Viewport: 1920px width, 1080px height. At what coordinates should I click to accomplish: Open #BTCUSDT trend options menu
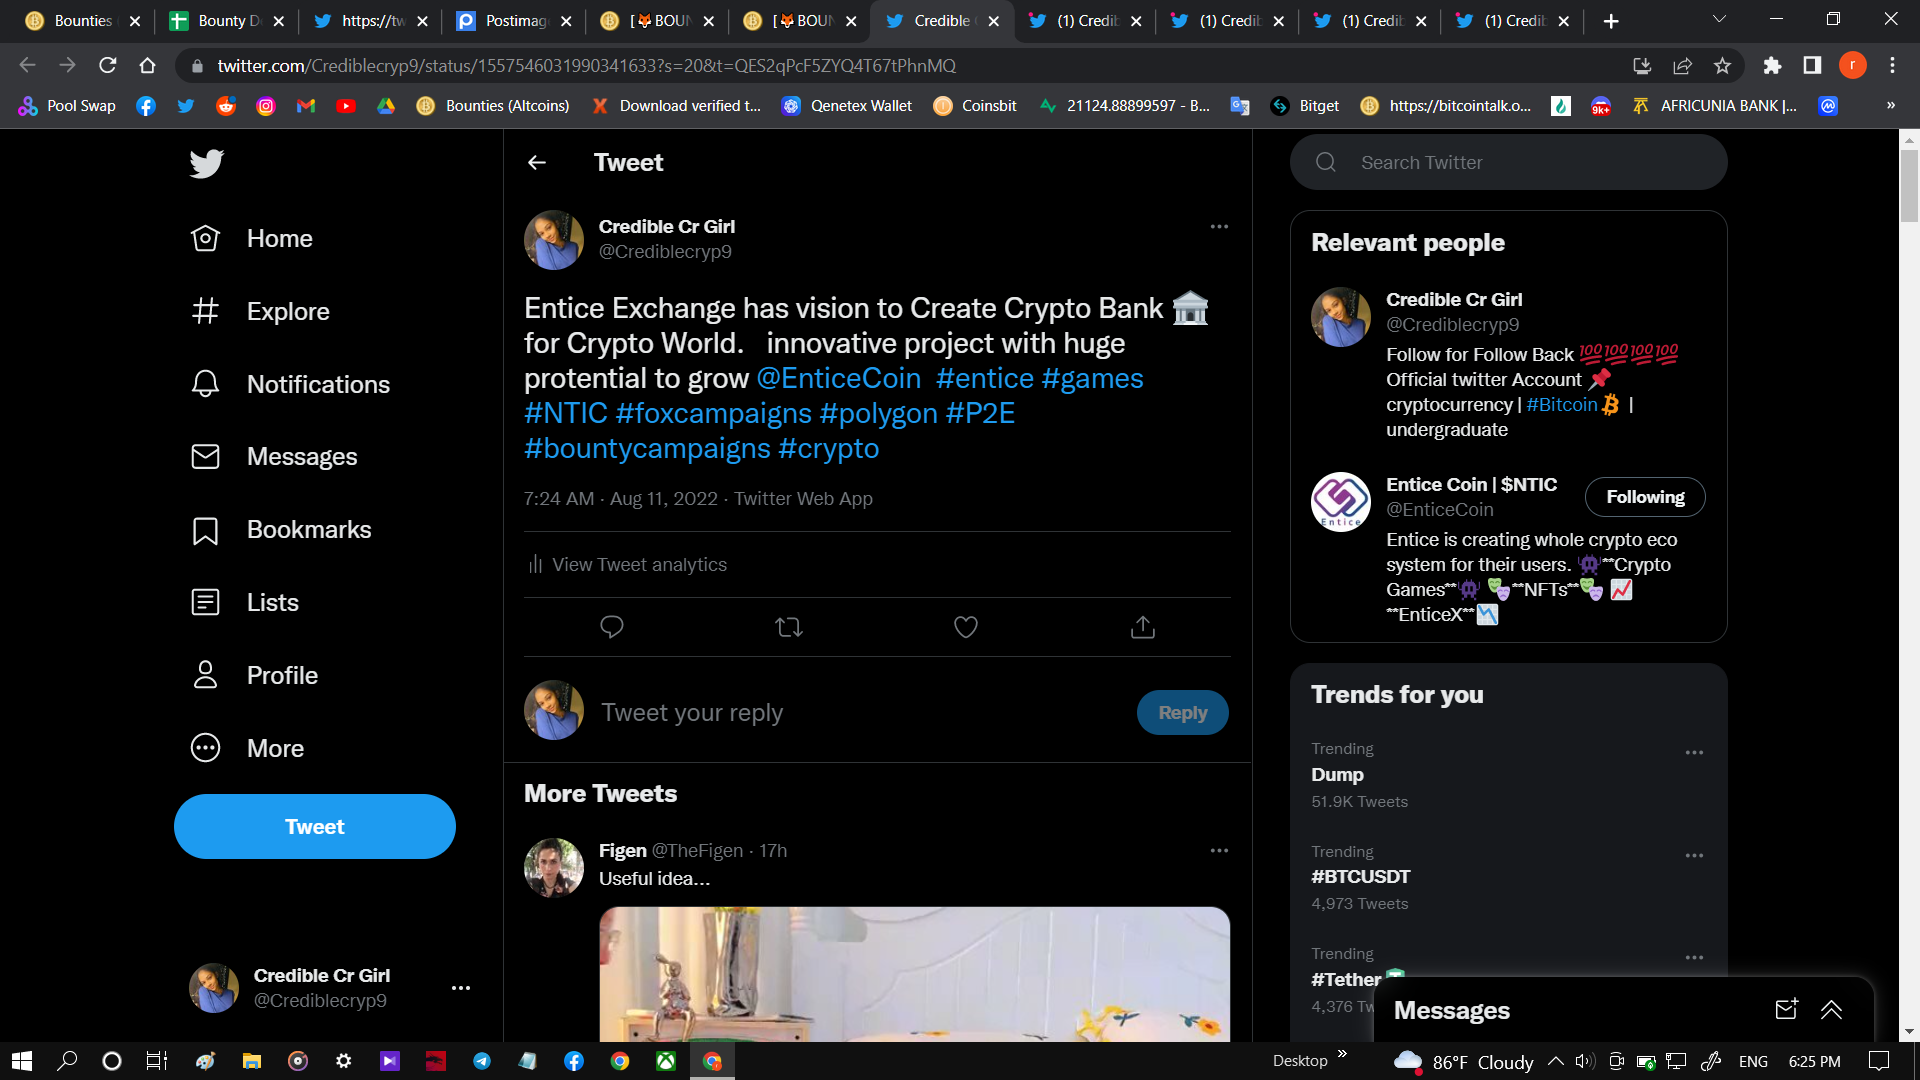tap(1694, 856)
